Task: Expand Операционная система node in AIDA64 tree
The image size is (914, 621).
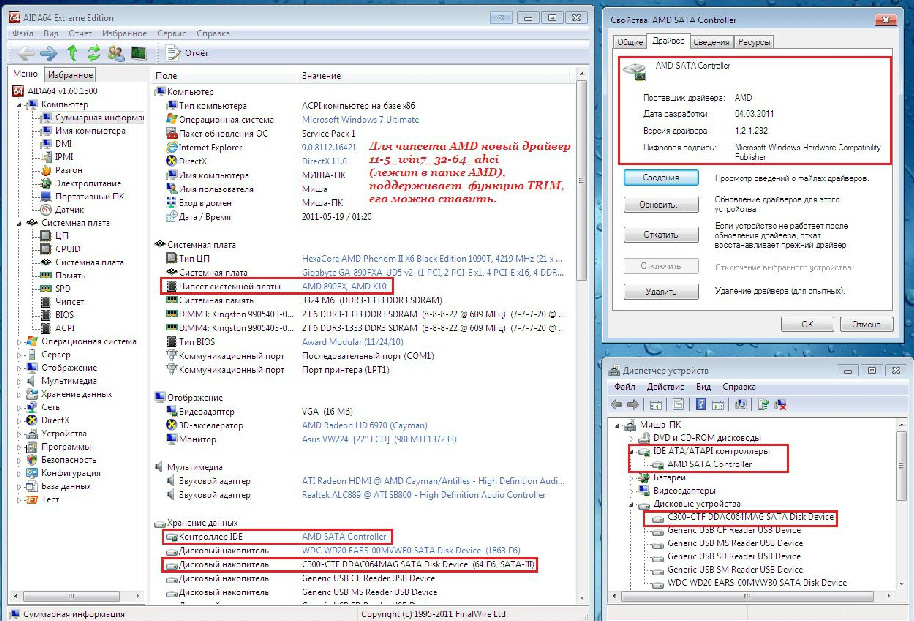Action: point(19,342)
